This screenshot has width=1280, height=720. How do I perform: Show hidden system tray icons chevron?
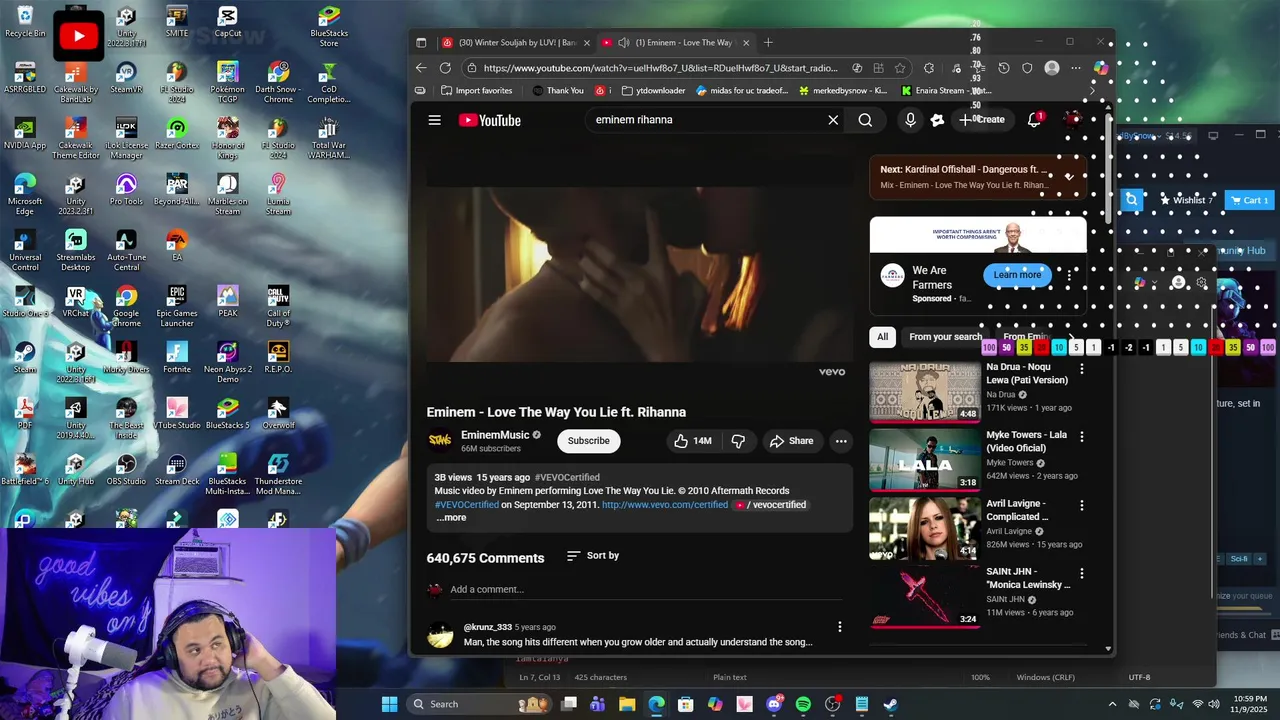click(1112, 704)
